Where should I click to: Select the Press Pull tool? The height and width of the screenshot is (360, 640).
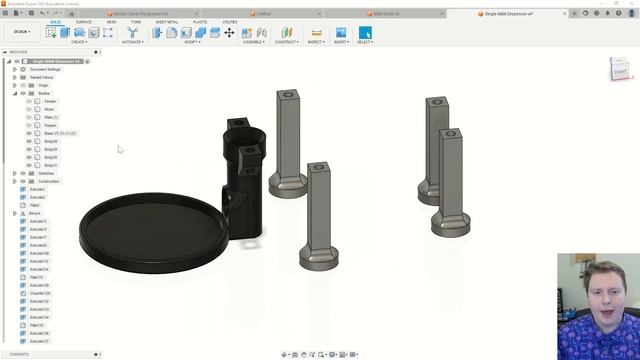(x=157, y=33)
